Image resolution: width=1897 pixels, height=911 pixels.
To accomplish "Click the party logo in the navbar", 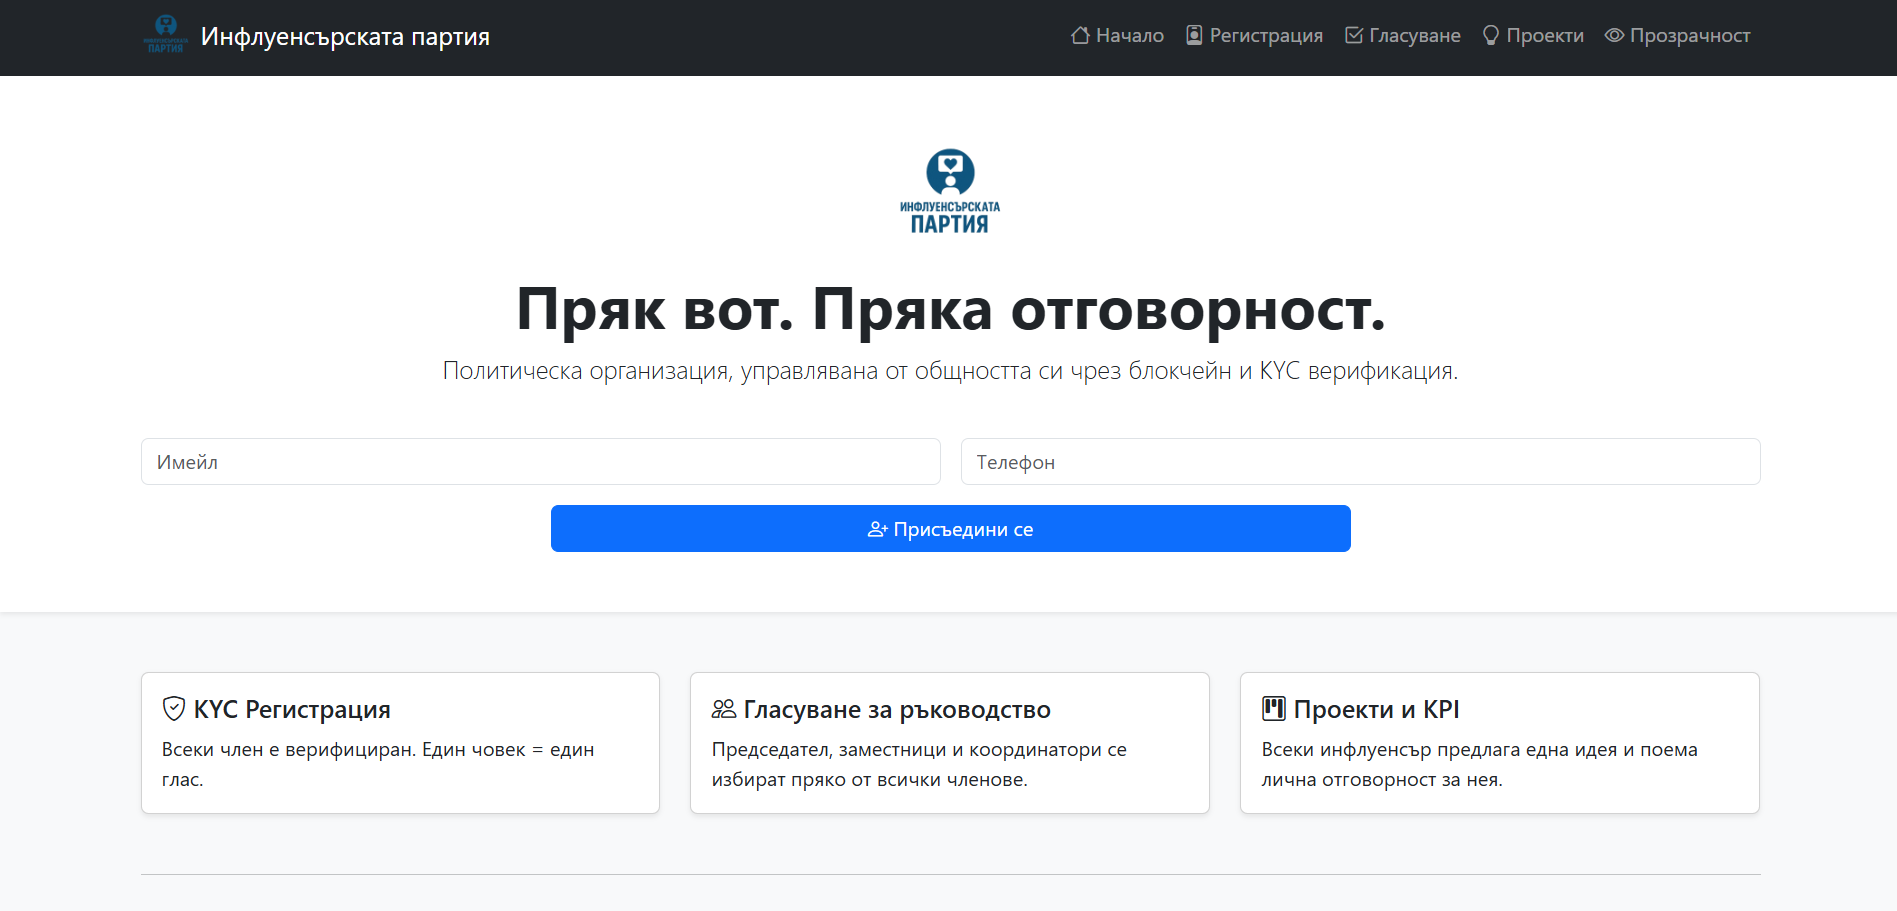I will [166, 35].
